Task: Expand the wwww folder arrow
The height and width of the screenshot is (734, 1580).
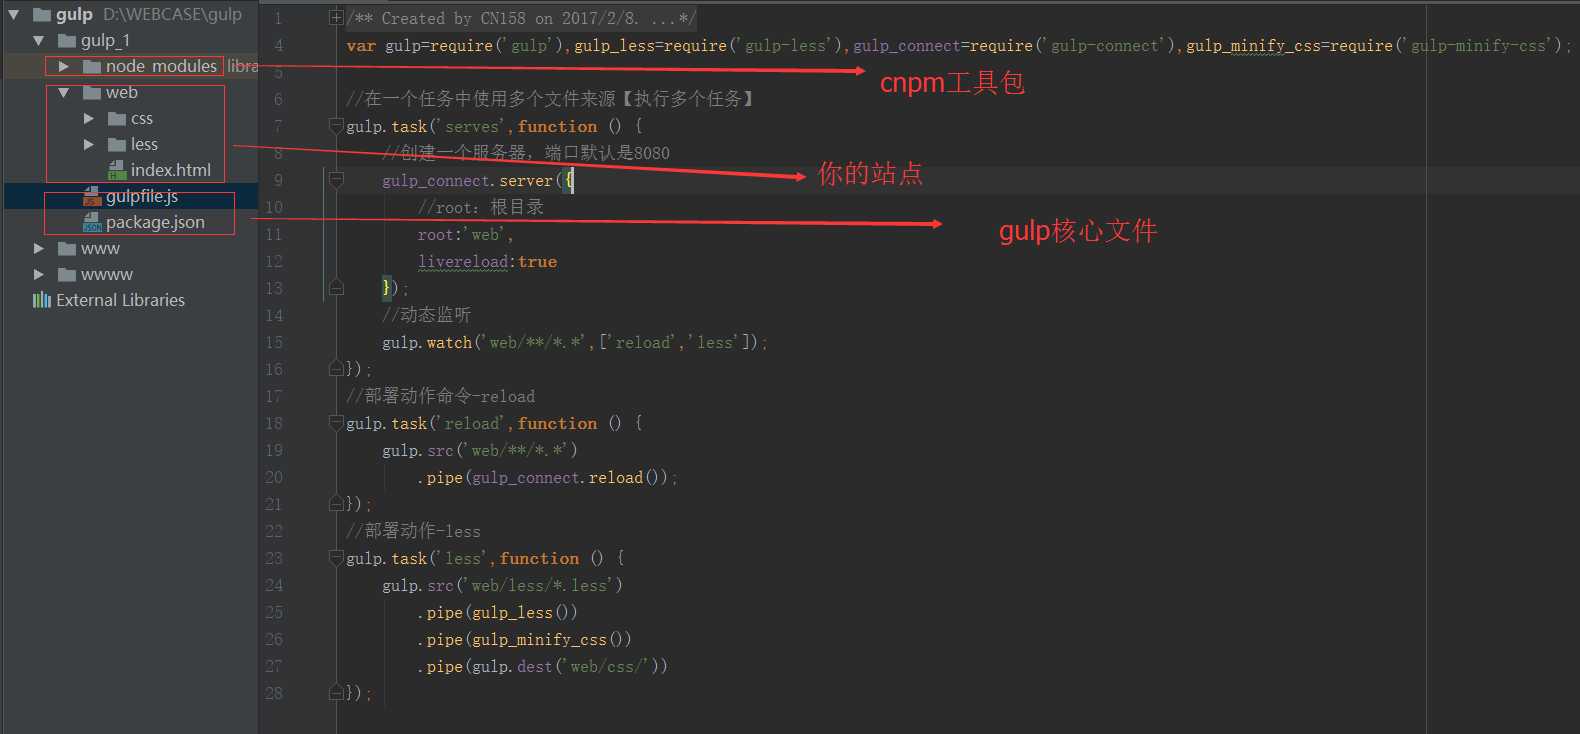Action: [39, 275]
